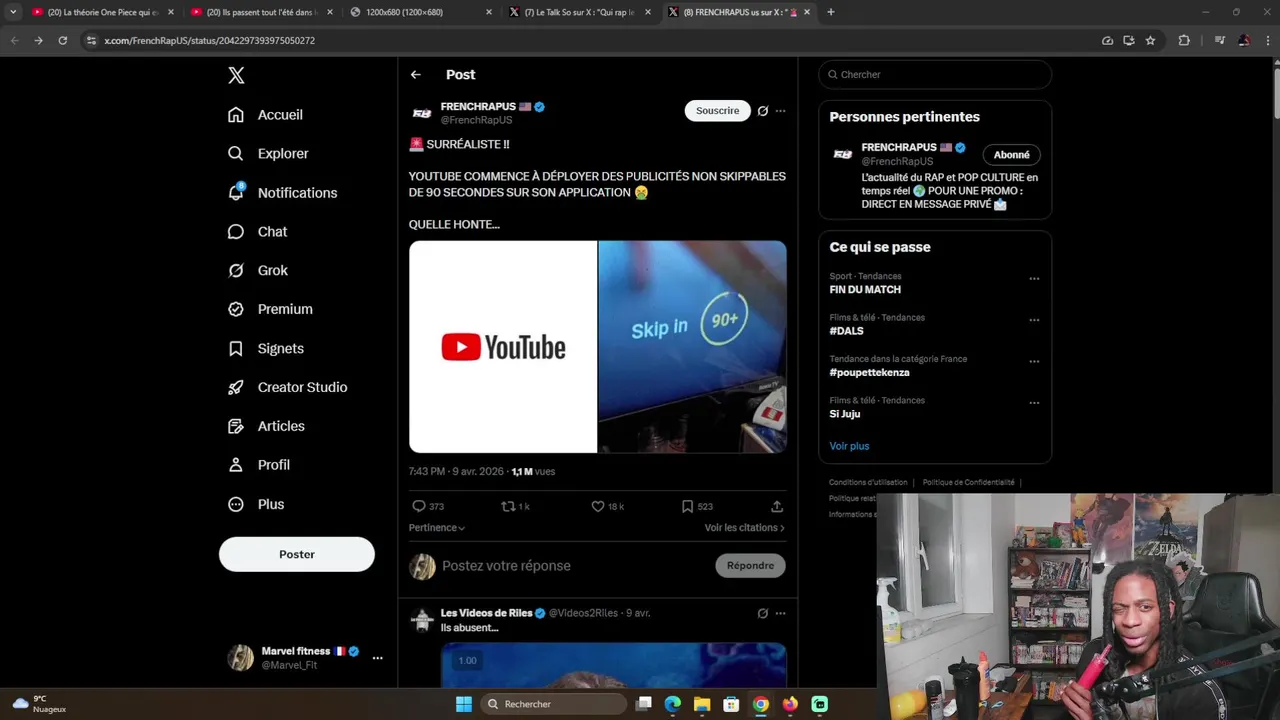
Task: Open Les Videos de Riles profile name
Action: (x=487, y=613)
